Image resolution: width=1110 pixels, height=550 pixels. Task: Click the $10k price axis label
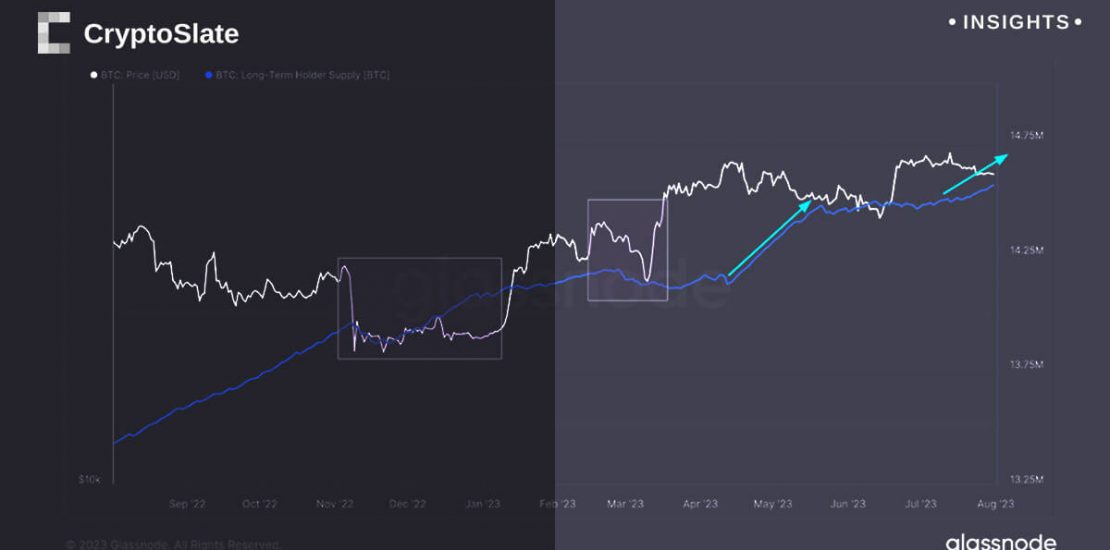click(88, 481)
